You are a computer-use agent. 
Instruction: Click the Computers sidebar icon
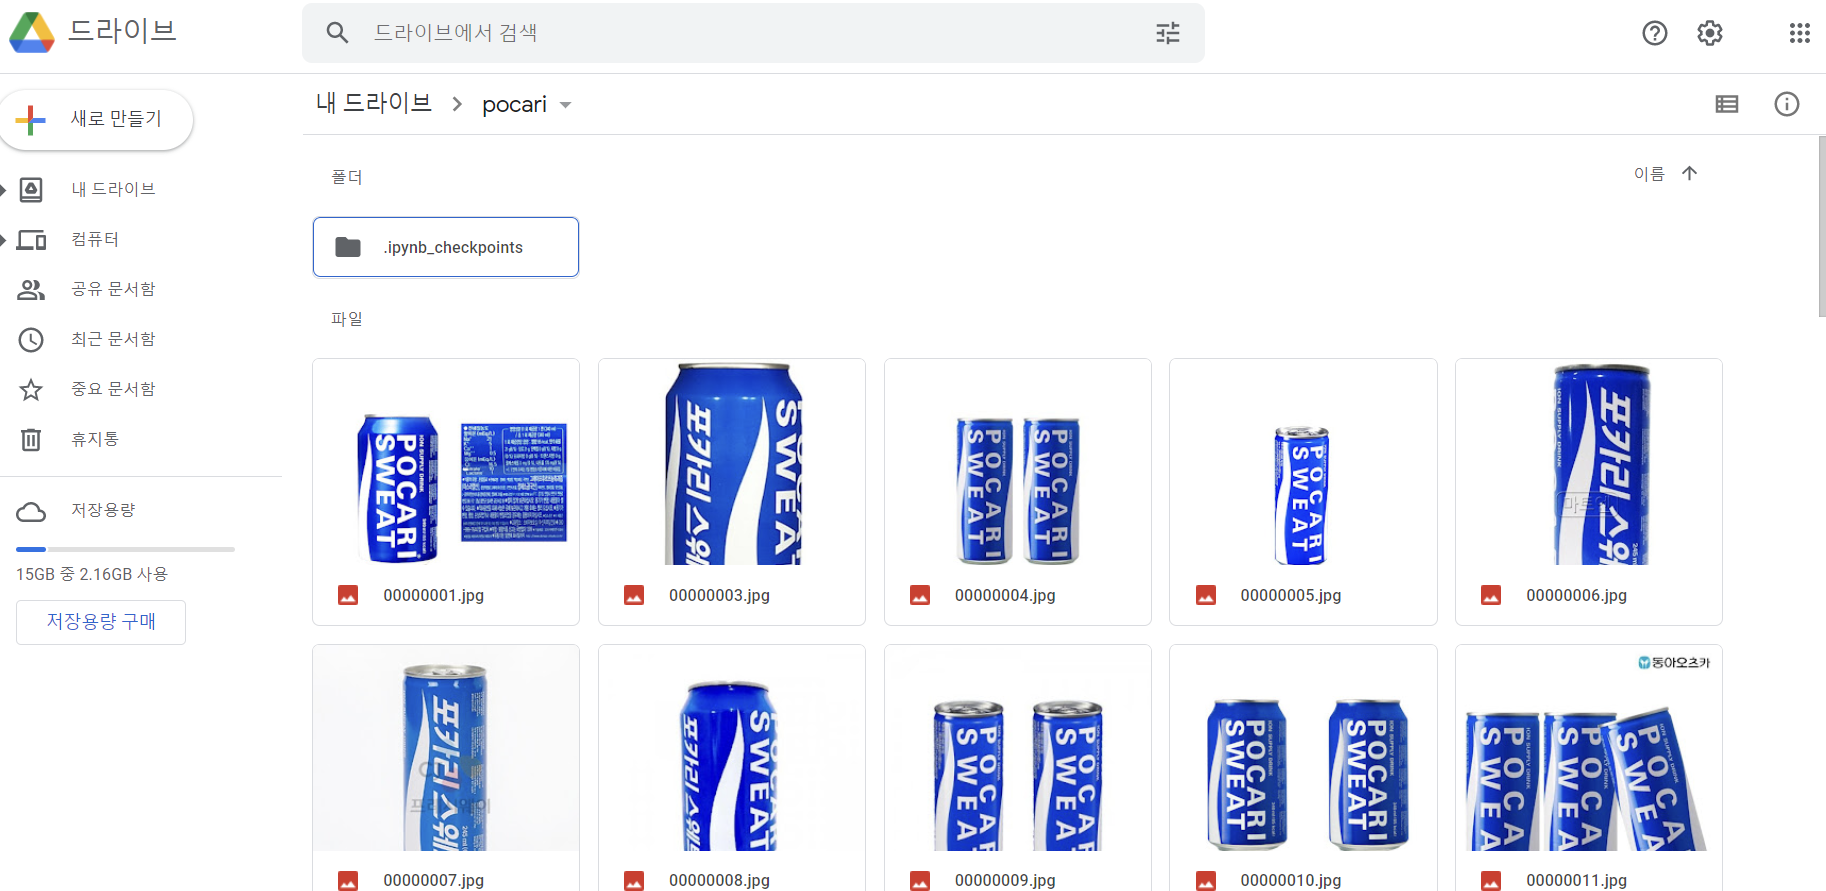pyautogui.click(x=31, y=239)
